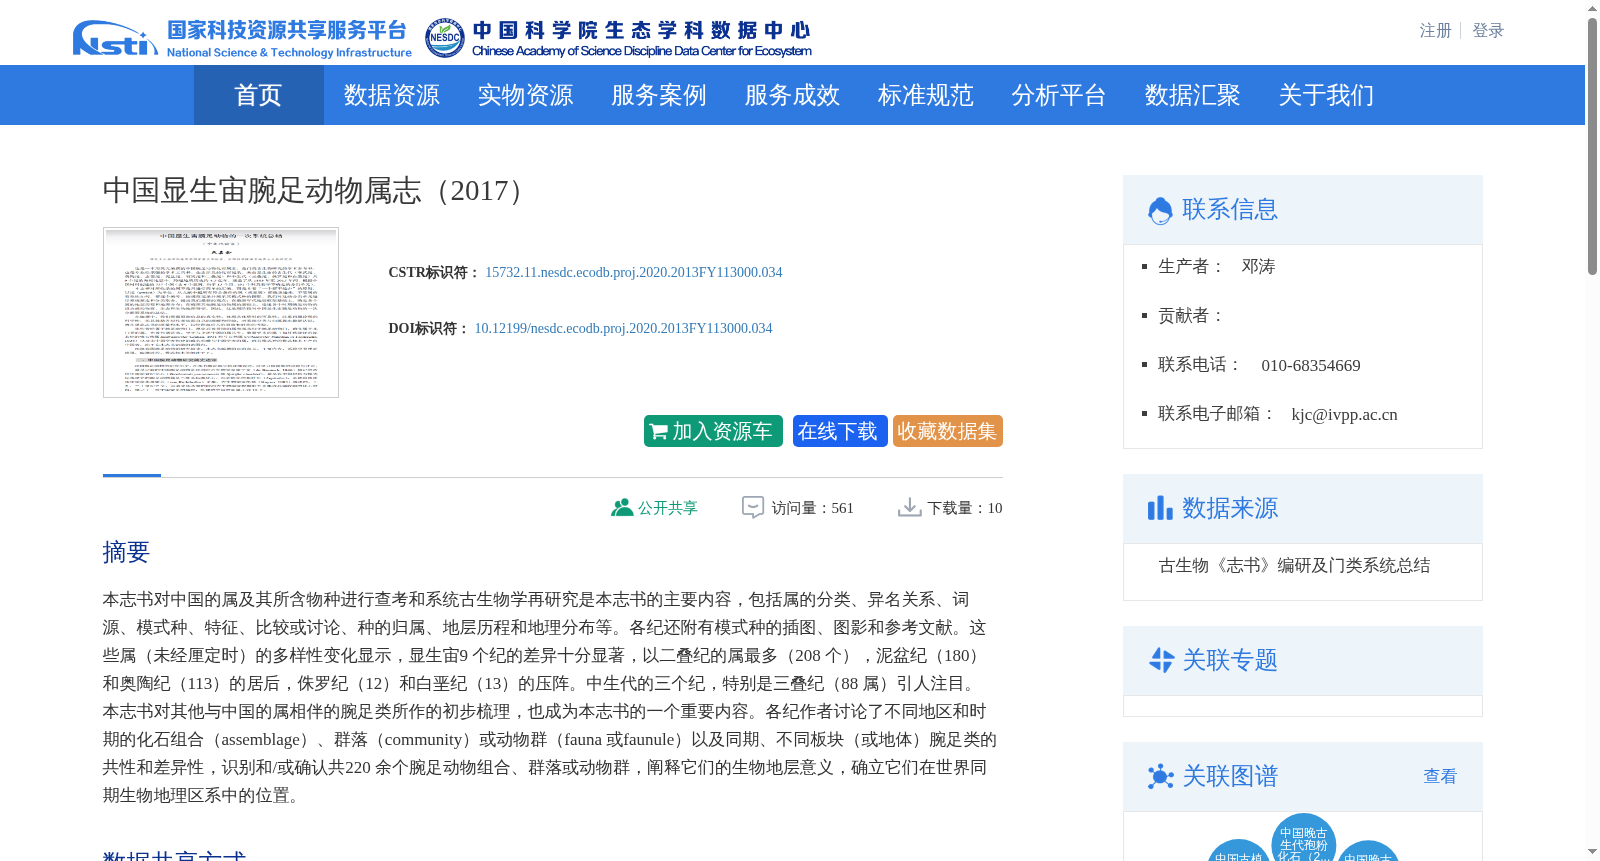1600x861 pixels.
Task: Click the dataset document thumbnail
Action: (x=221, y=312)
